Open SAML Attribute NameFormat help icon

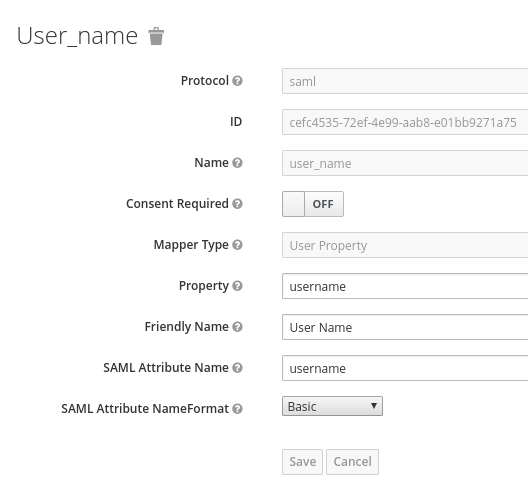(237, 409)
